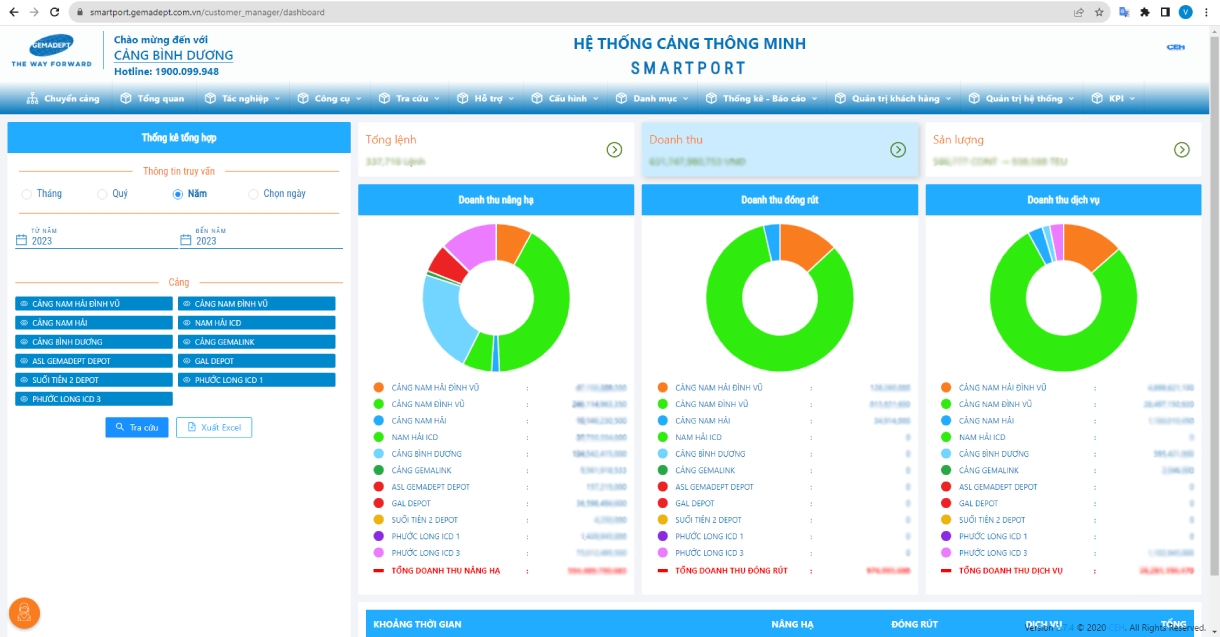Toggle ASL GEMADEPT DEPOT chip

tap(94, 361)
